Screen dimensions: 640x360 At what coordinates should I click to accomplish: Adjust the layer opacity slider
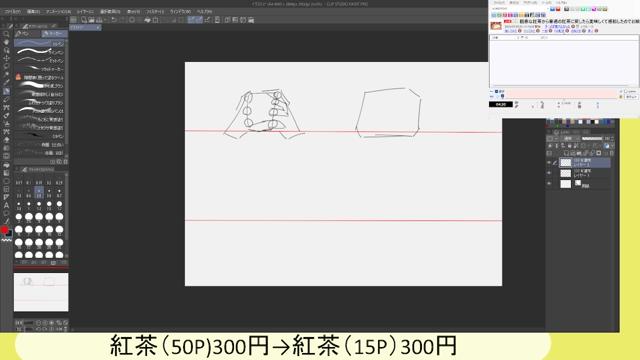(x=592, y=139)
